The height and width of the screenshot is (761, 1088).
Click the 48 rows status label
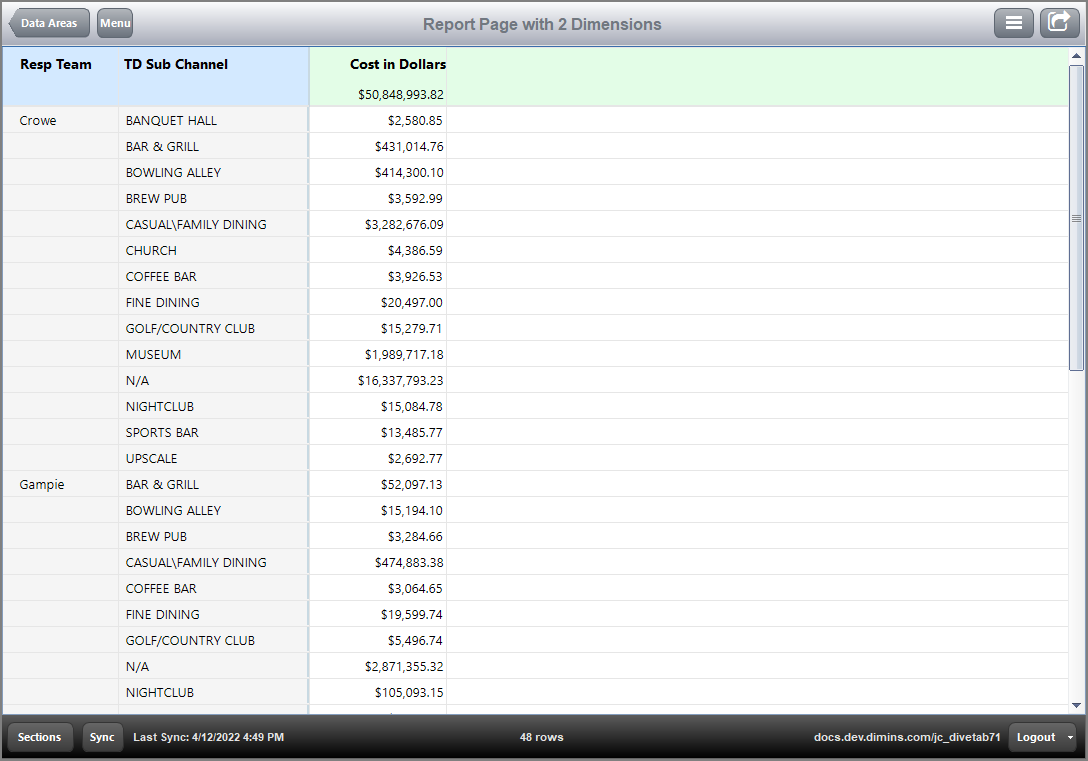(541, 737)
